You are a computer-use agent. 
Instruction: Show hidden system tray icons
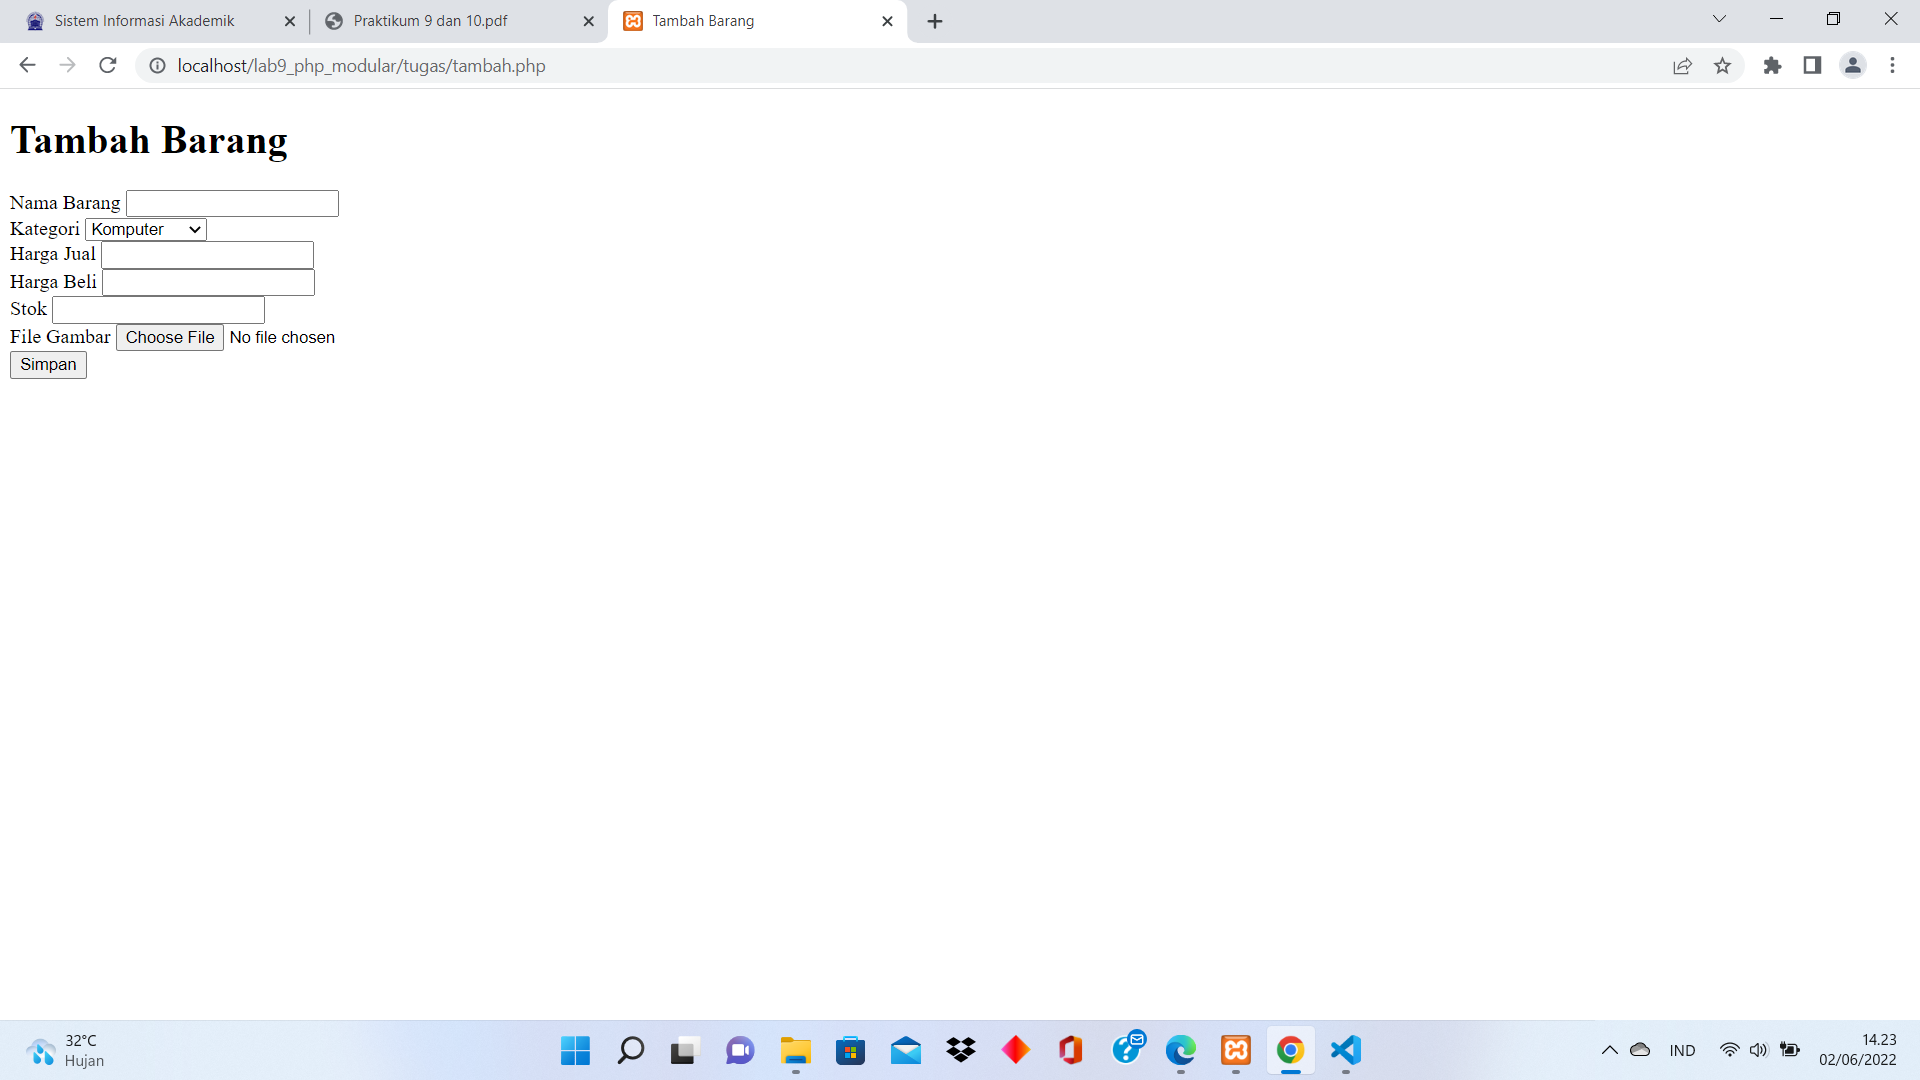pyautogui.click(x=1609, y=1050)
